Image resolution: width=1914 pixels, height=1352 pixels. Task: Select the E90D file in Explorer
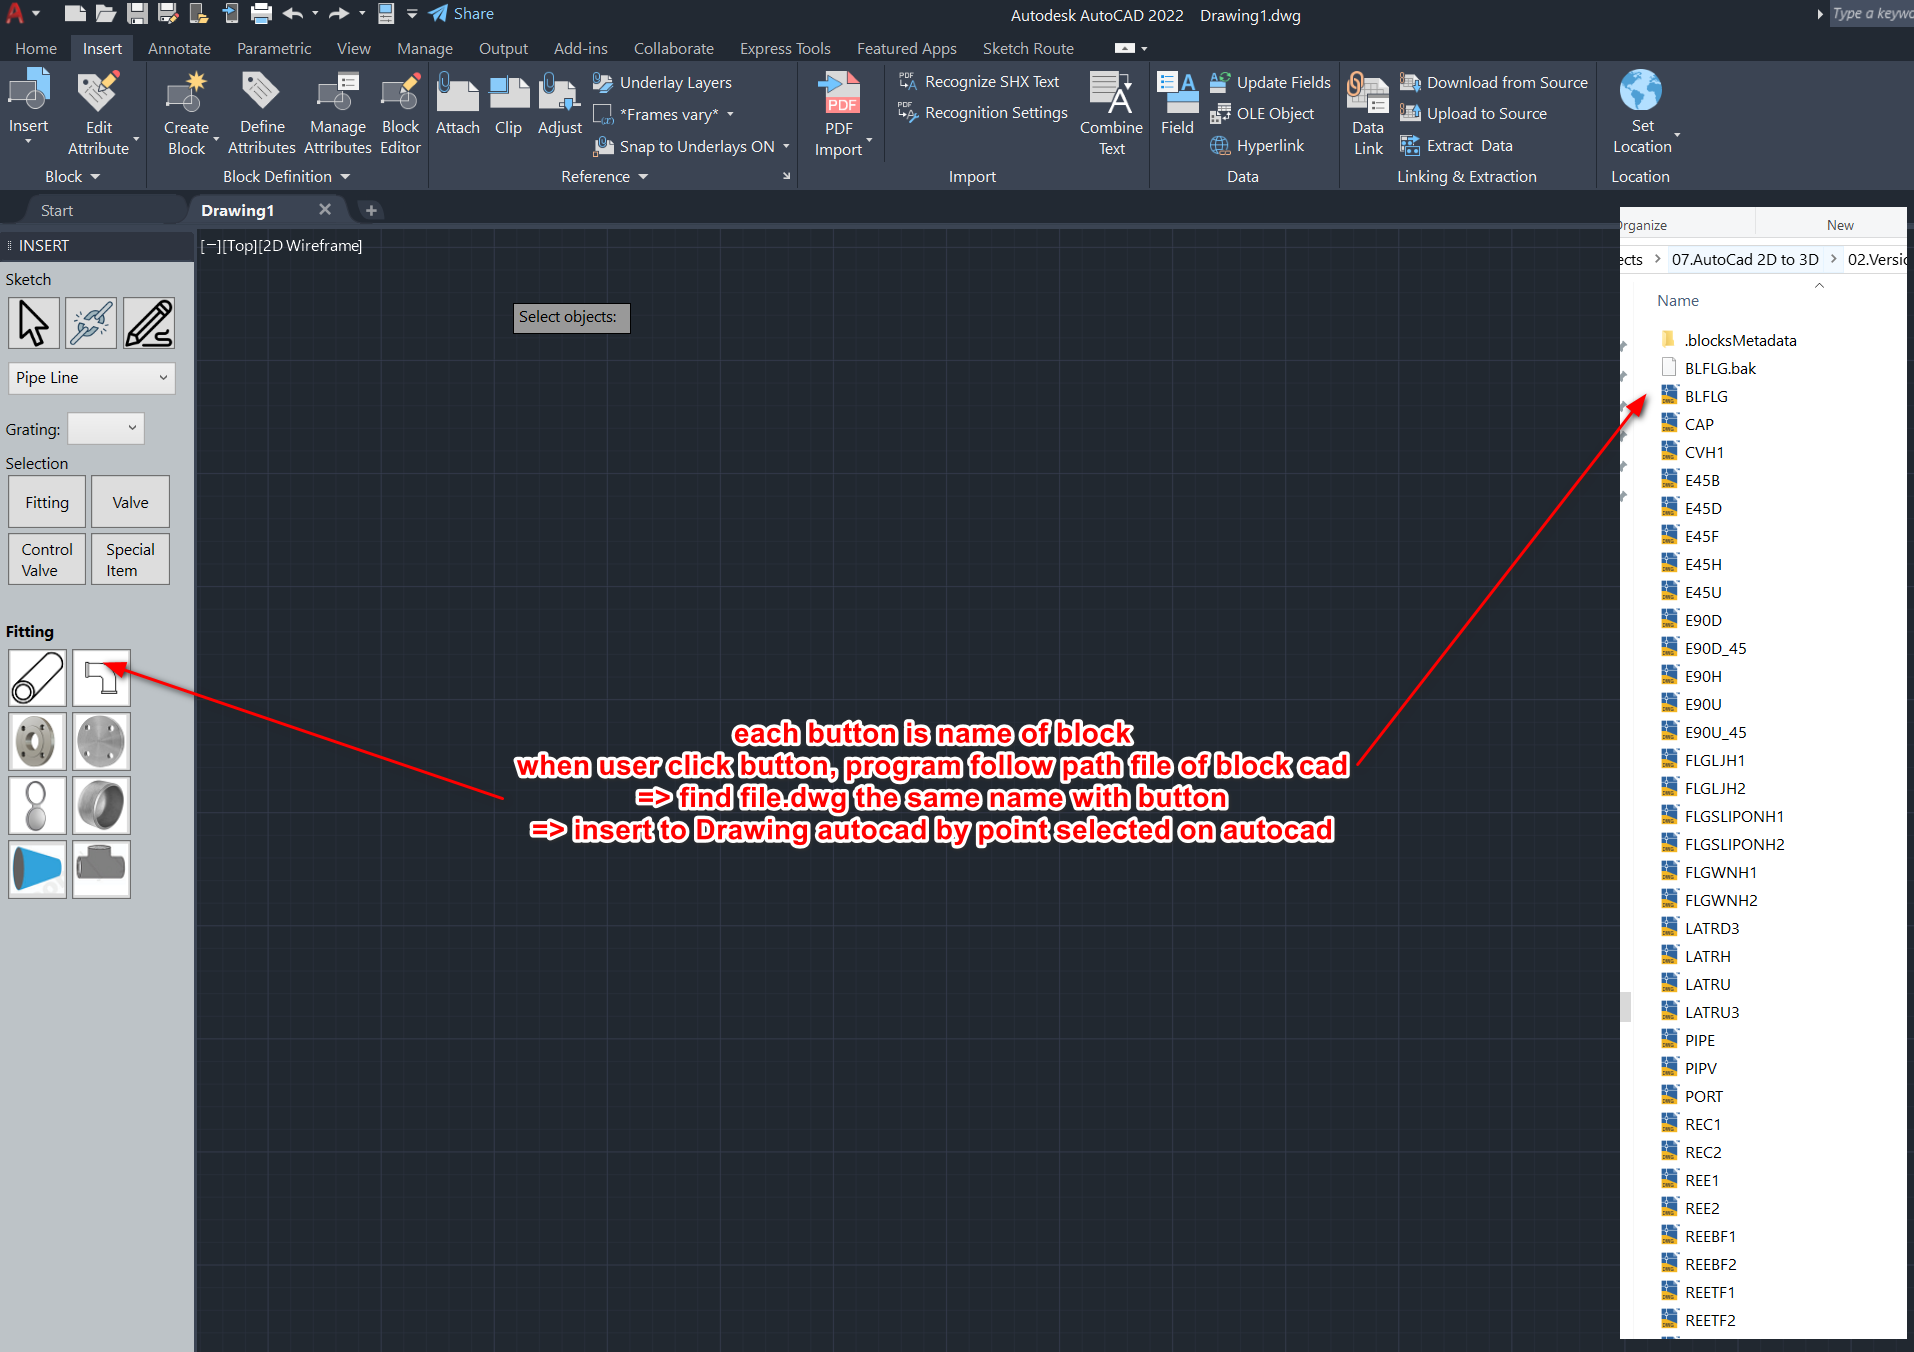(x=1702, y=620)
